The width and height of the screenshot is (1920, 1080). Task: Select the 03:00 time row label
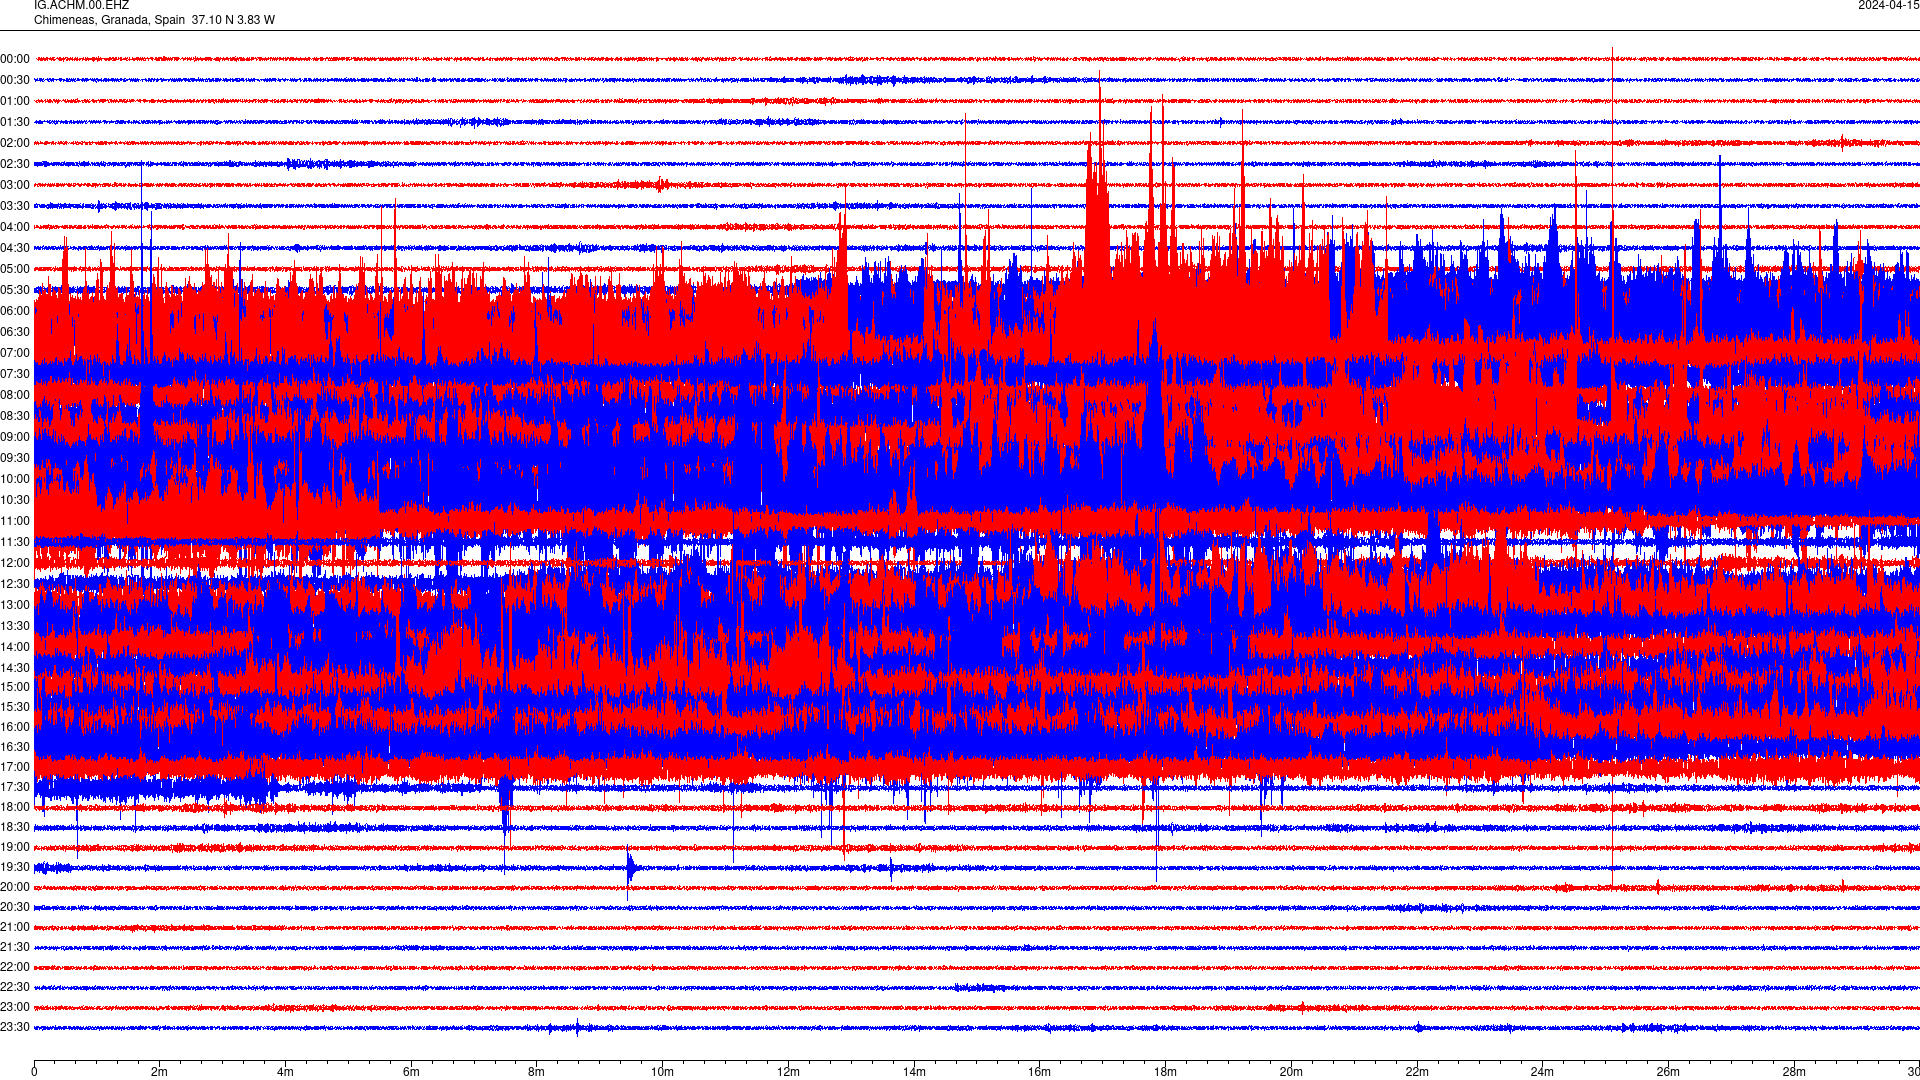(x=15, y=185)
